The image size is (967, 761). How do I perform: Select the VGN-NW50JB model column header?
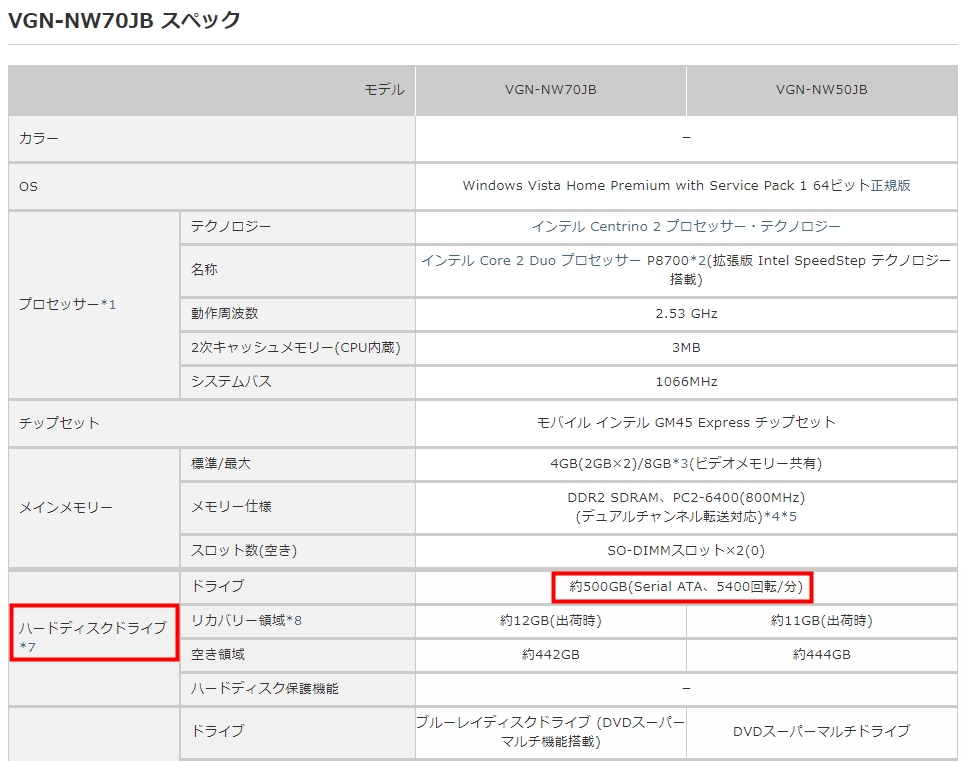coord(821,90)
